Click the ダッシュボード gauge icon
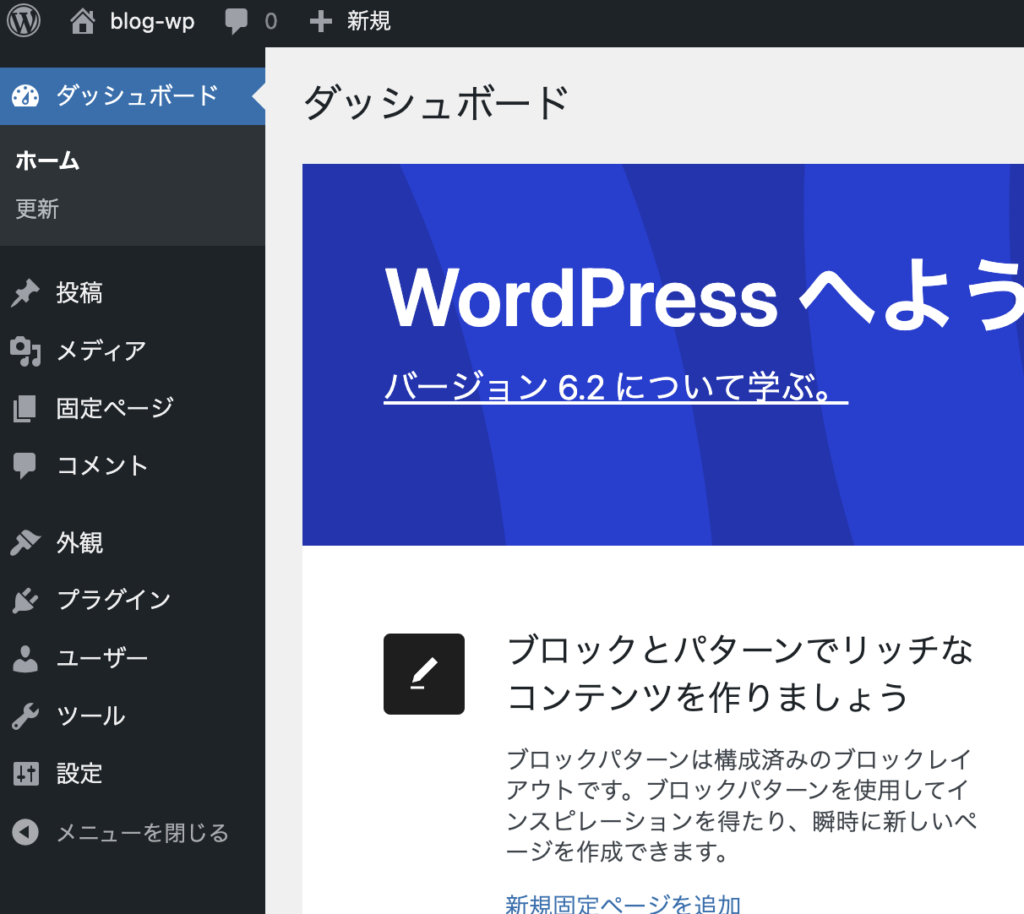 pos(25,96)
